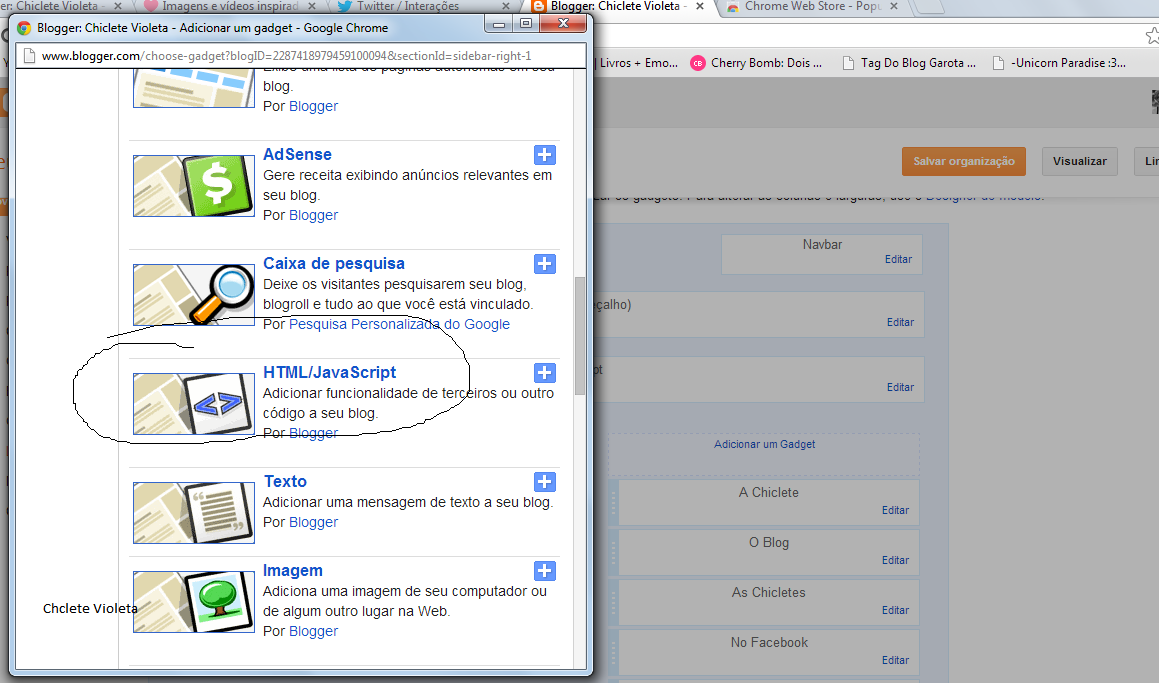Viewport: 1159px width, 683px height.
Task: Edit the A Chiclete gadget
Action: 895,510
